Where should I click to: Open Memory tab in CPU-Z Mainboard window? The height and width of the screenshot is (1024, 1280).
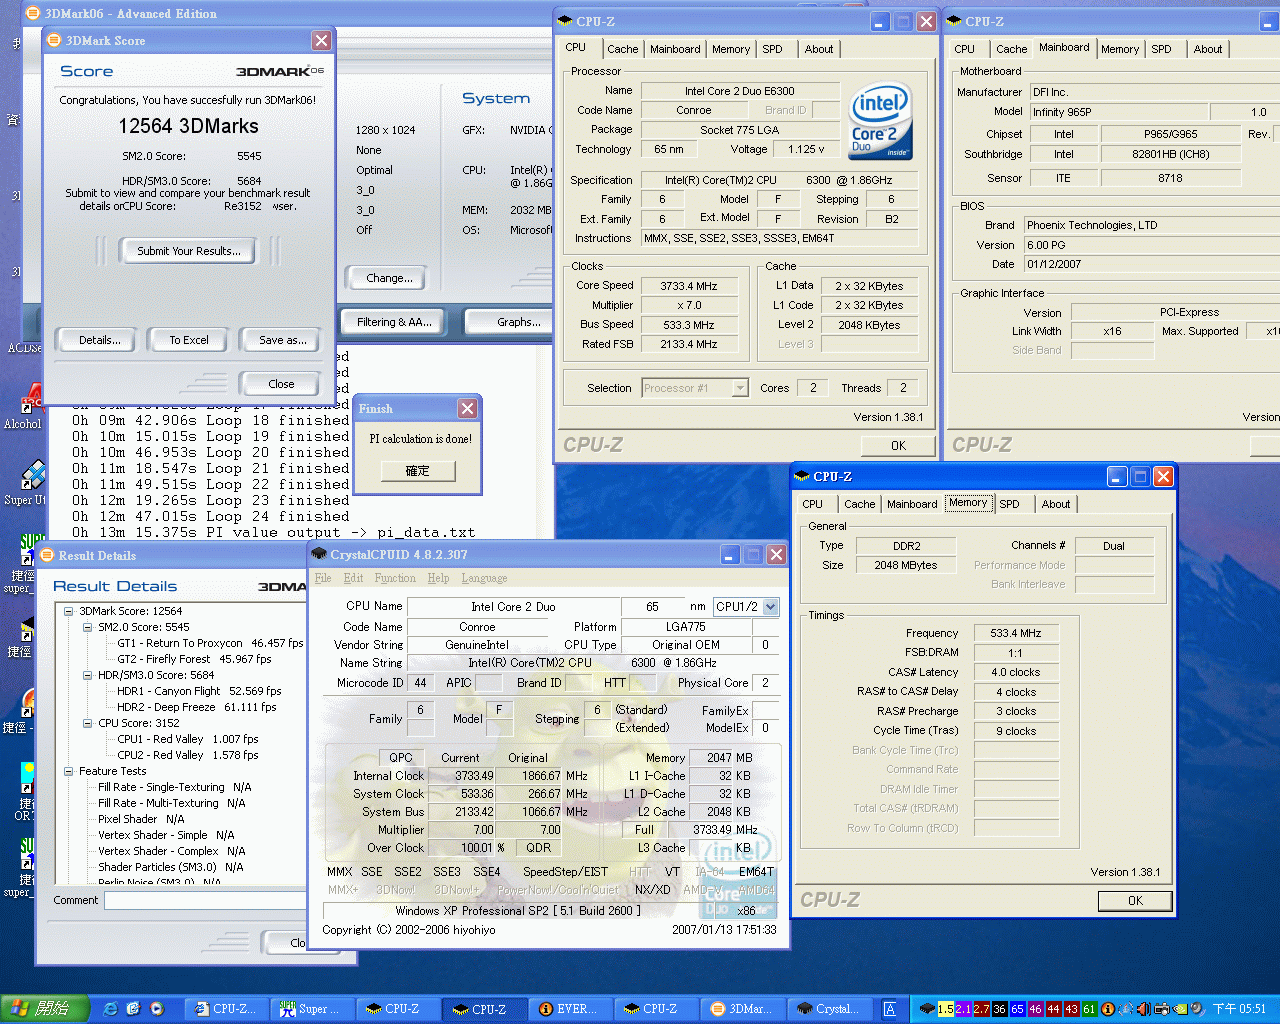tap(1120, 49)
